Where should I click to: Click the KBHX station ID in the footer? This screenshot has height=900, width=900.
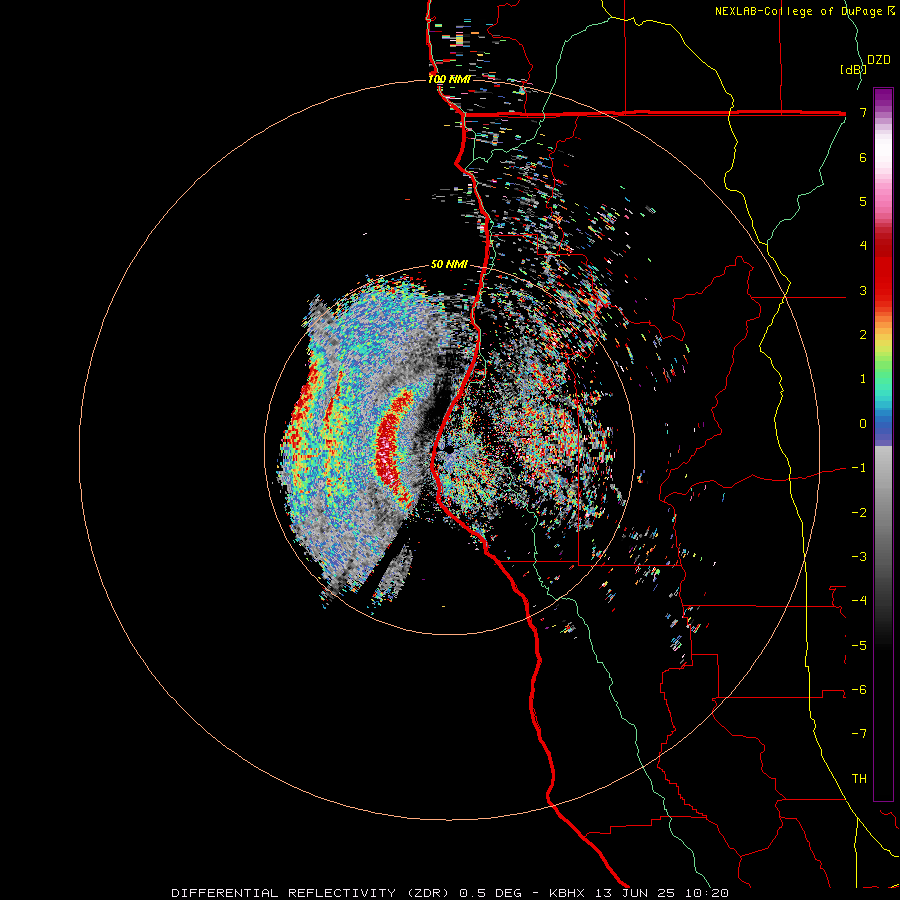tap(566, 893)
